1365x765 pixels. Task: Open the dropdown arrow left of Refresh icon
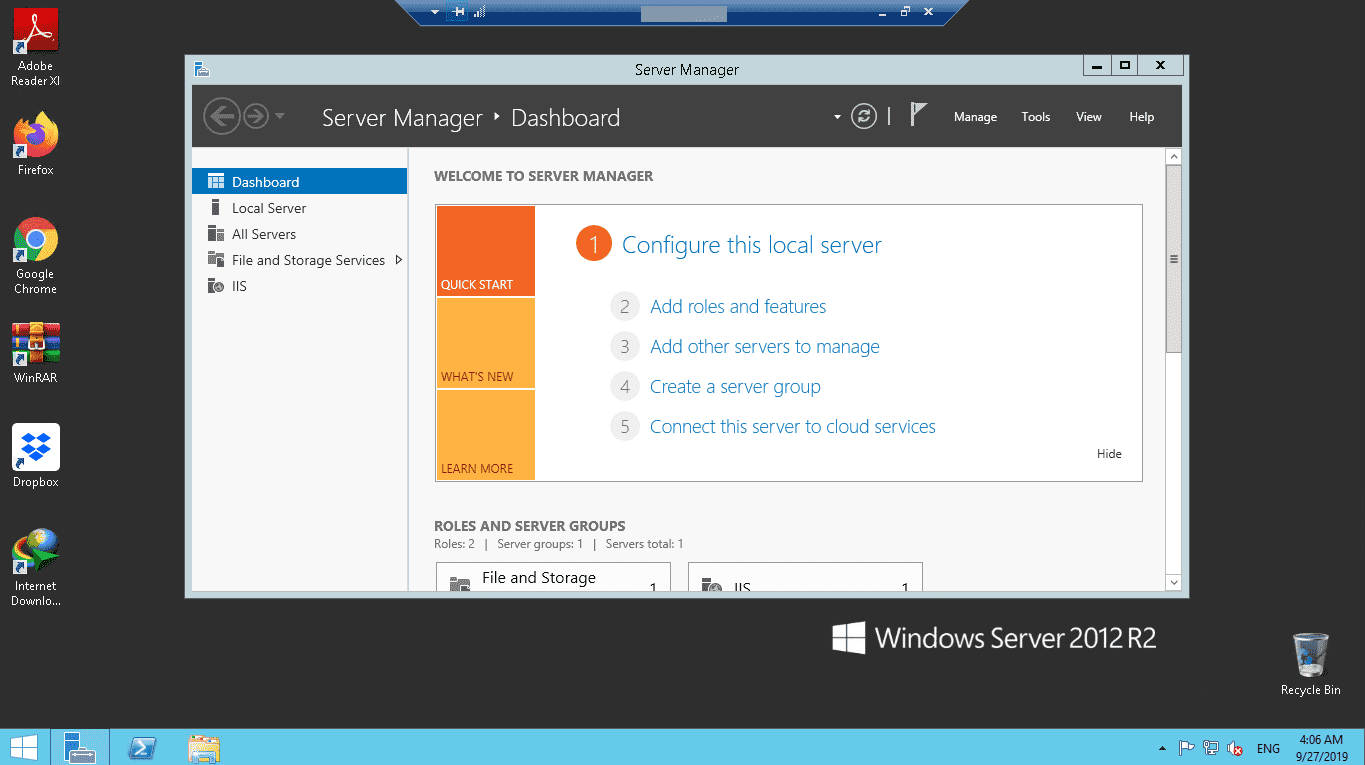click(838, 117)
